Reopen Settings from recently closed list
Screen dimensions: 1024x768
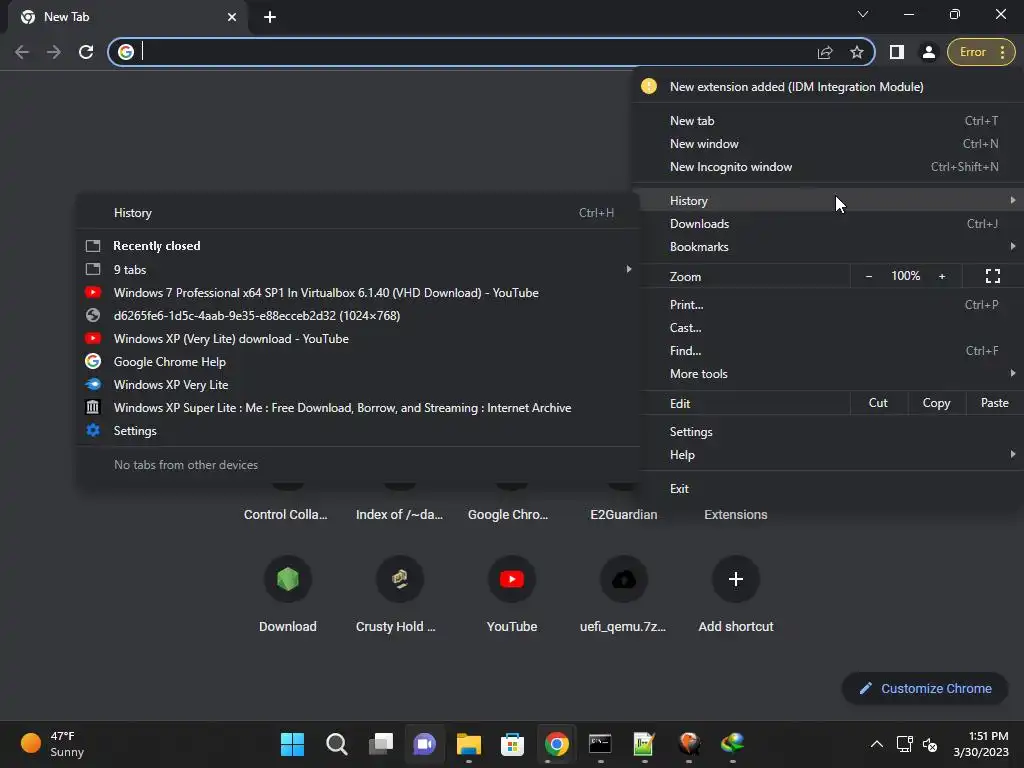click(x=358, y=430)
